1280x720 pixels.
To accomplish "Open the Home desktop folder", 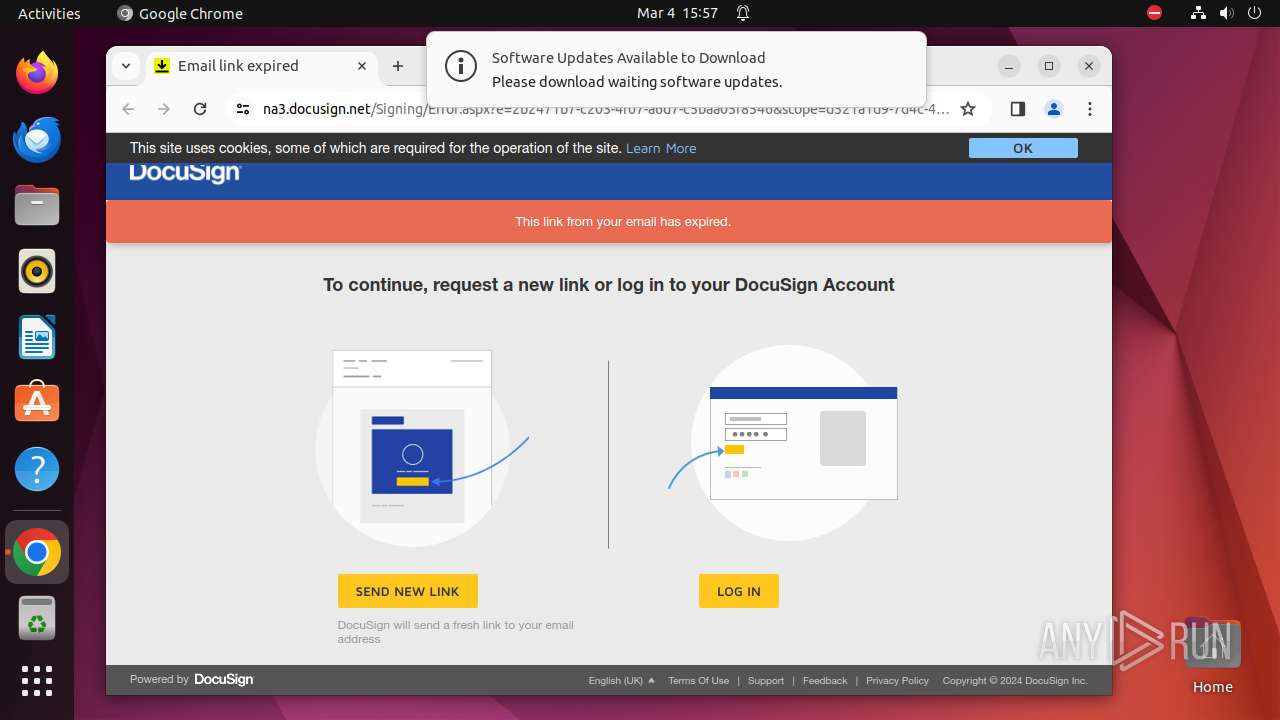I will click(1212, 657).
